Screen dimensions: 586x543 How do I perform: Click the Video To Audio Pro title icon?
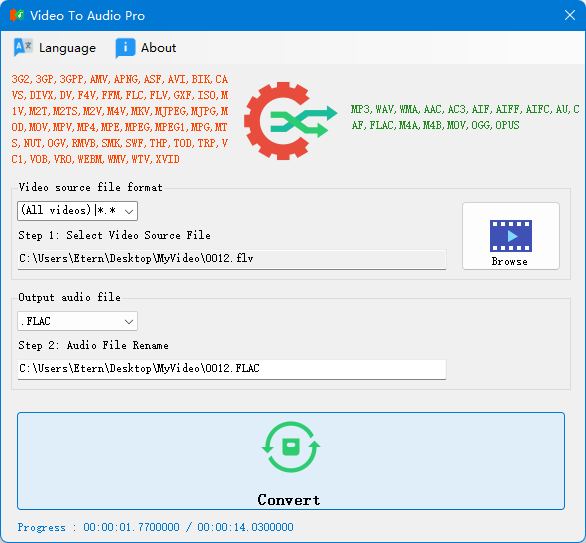tap(16, 15)
